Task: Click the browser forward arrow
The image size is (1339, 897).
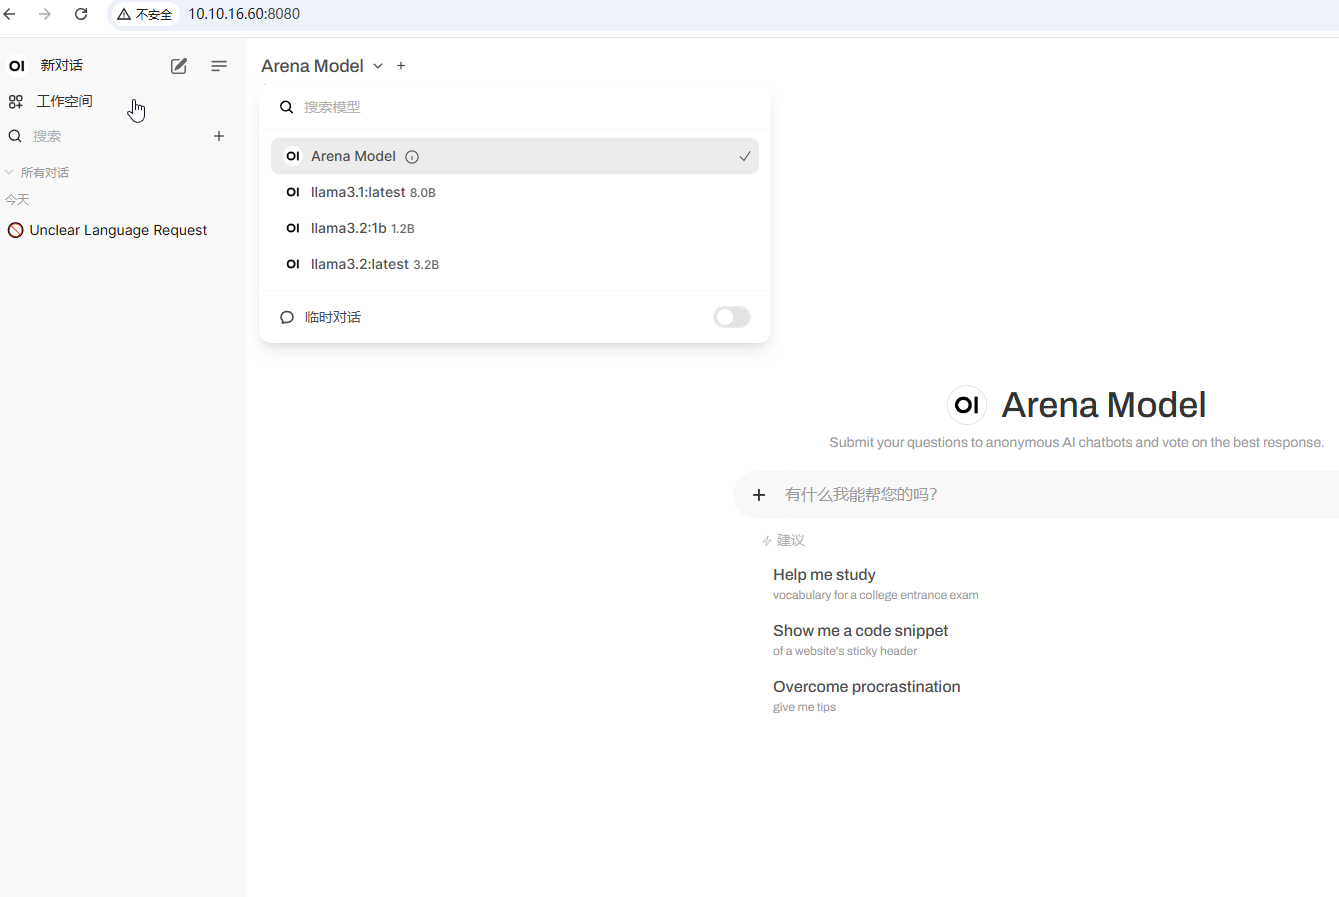Action: click(x=45, y=14)
